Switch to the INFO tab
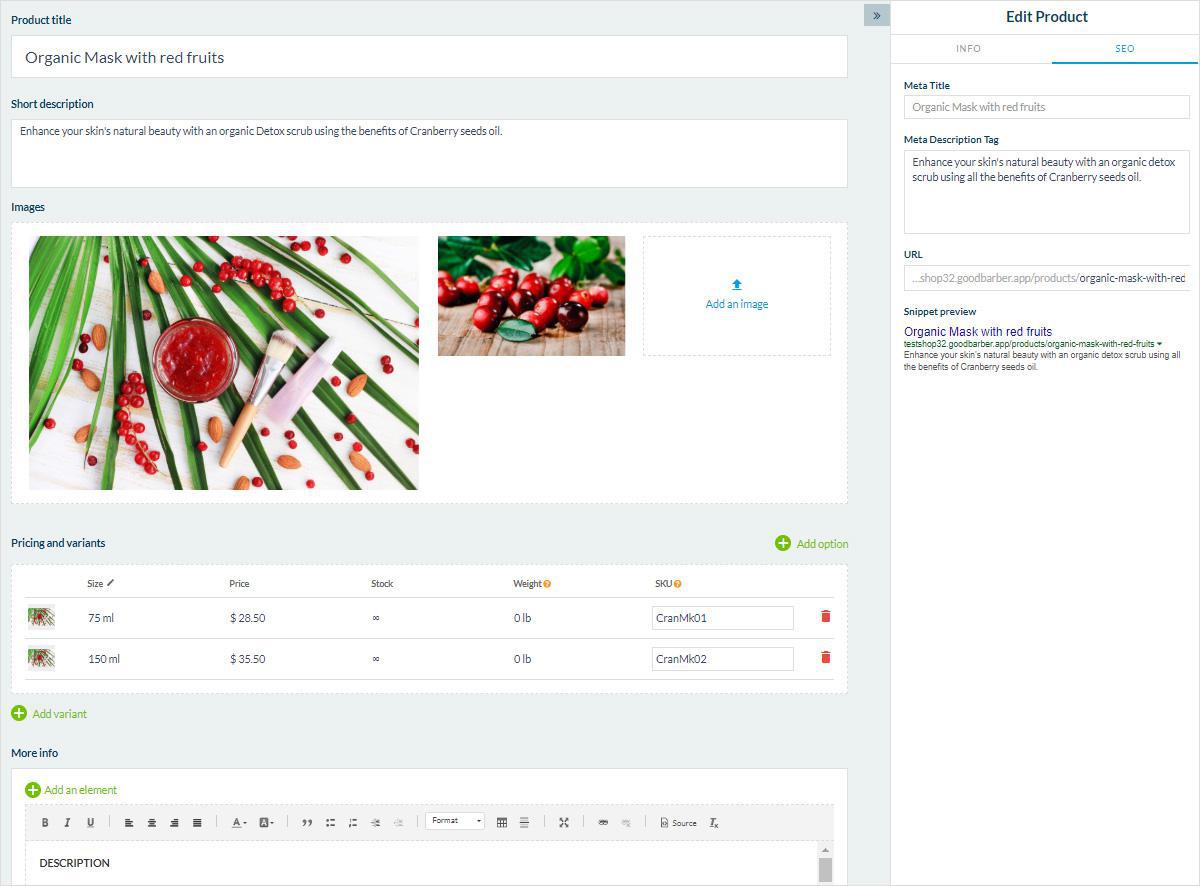The width and height of the screenshot is (1200, 886). [x=968, y=49]
